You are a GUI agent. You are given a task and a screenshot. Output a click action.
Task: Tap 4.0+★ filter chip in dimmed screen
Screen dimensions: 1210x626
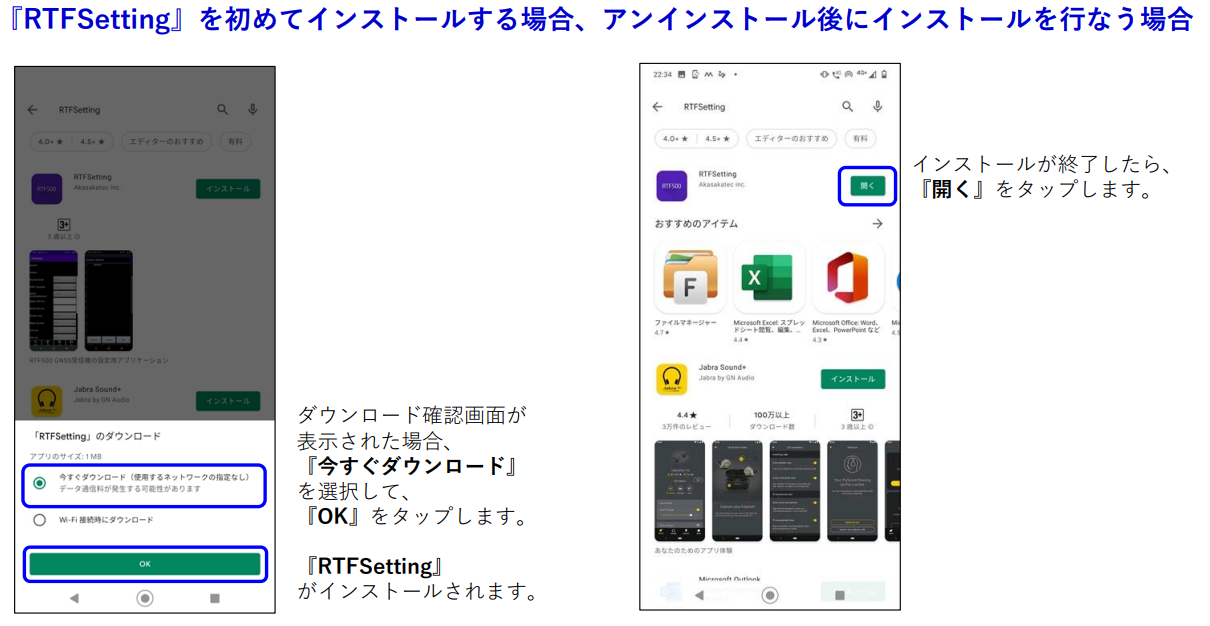tap(50, 142)
